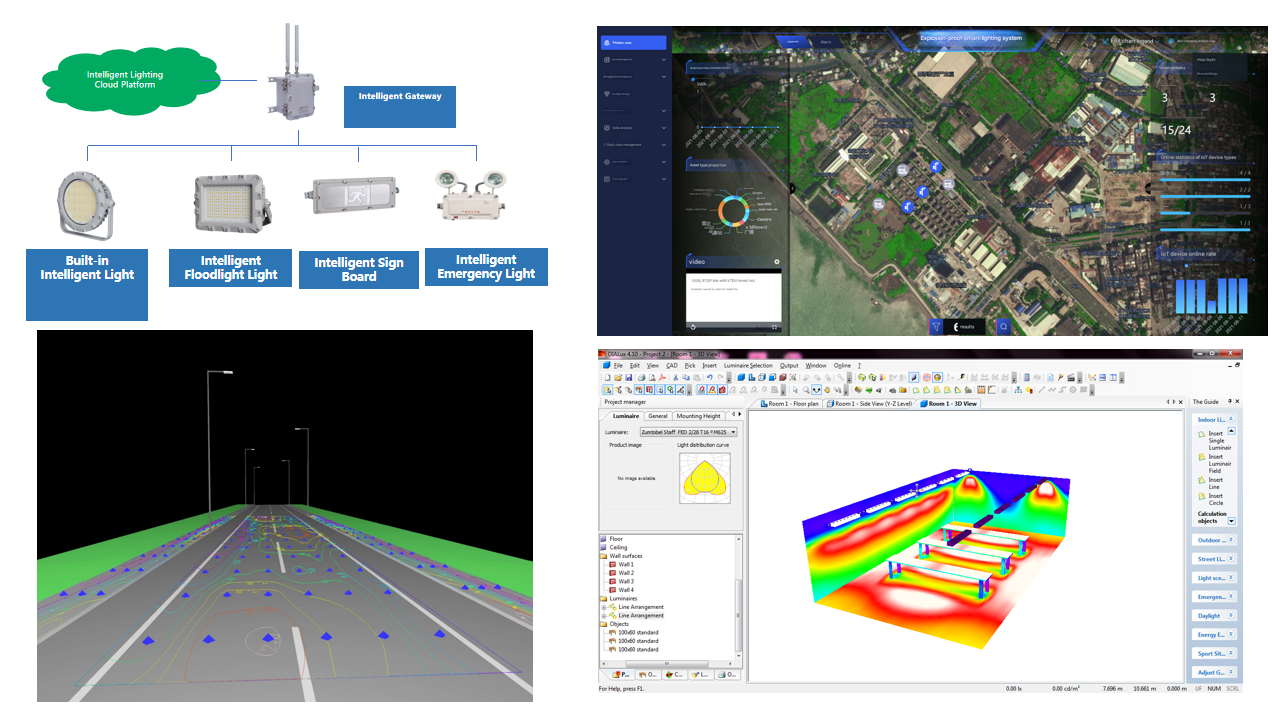This screenshot has height=707, width=1272.
Task: Open the File menu in DIALux
Action: [x=618, y=365]
